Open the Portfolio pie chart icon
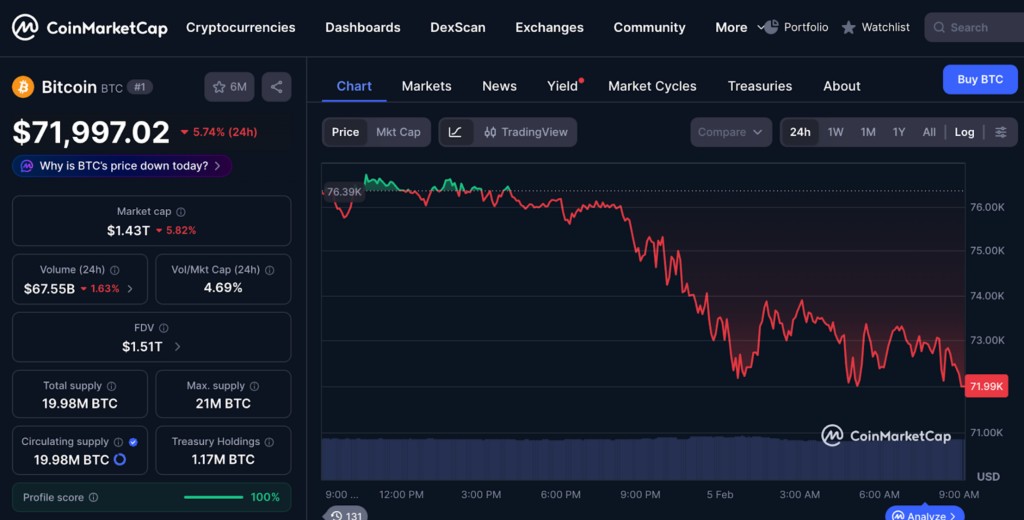The height and width of the screenshot is (520, 1024). point(771,27)
